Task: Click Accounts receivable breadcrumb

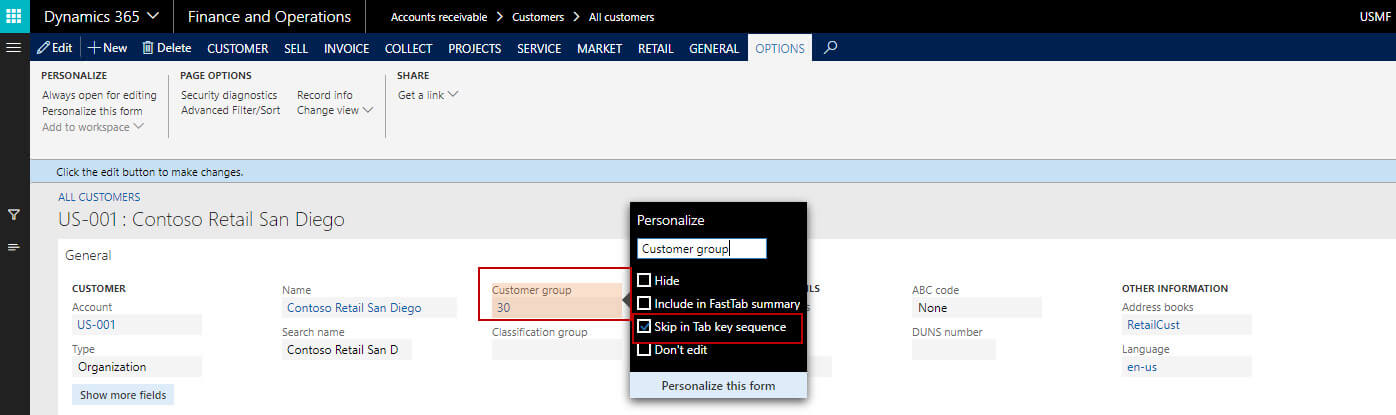Action: tap(439, 17)
